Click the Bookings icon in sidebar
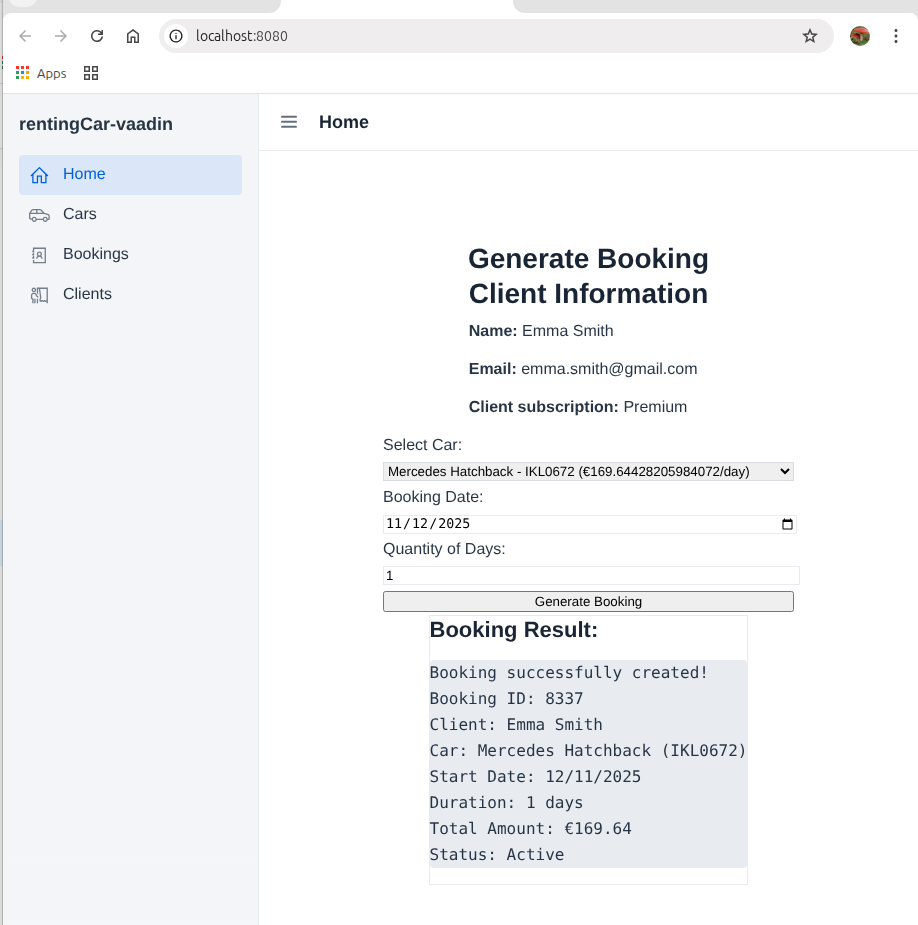 [39, 255]
